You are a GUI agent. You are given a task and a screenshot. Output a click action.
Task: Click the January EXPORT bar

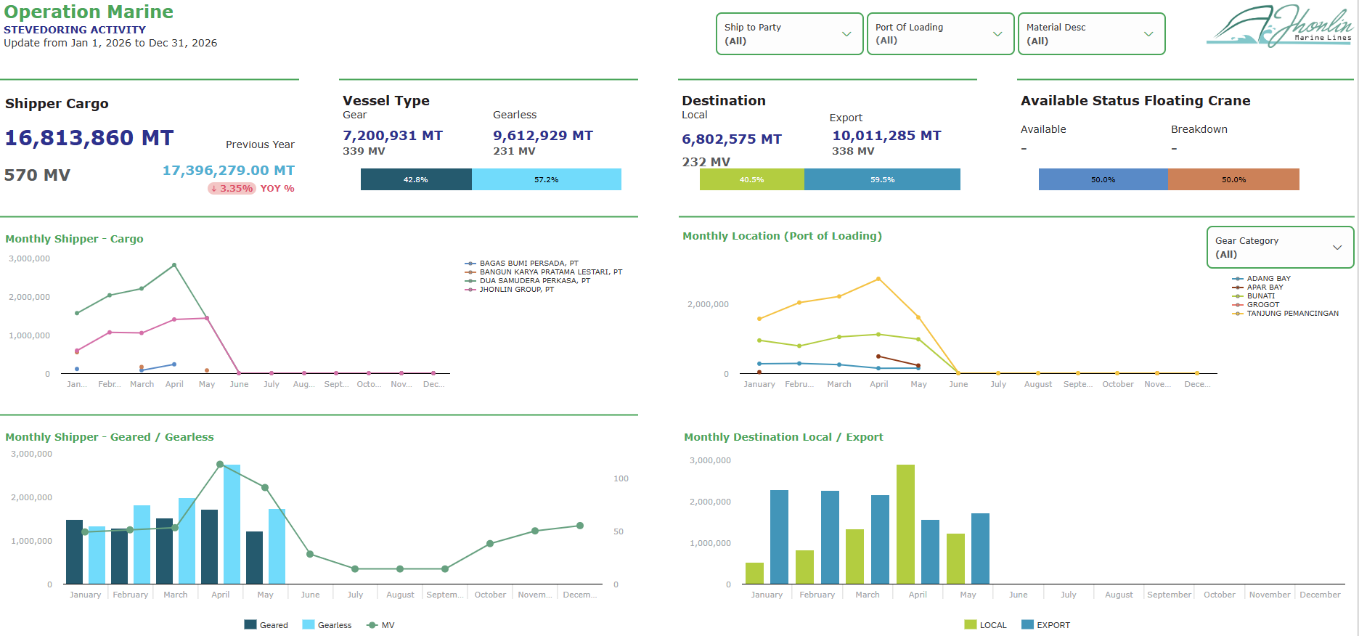click(x=779, y=537)
